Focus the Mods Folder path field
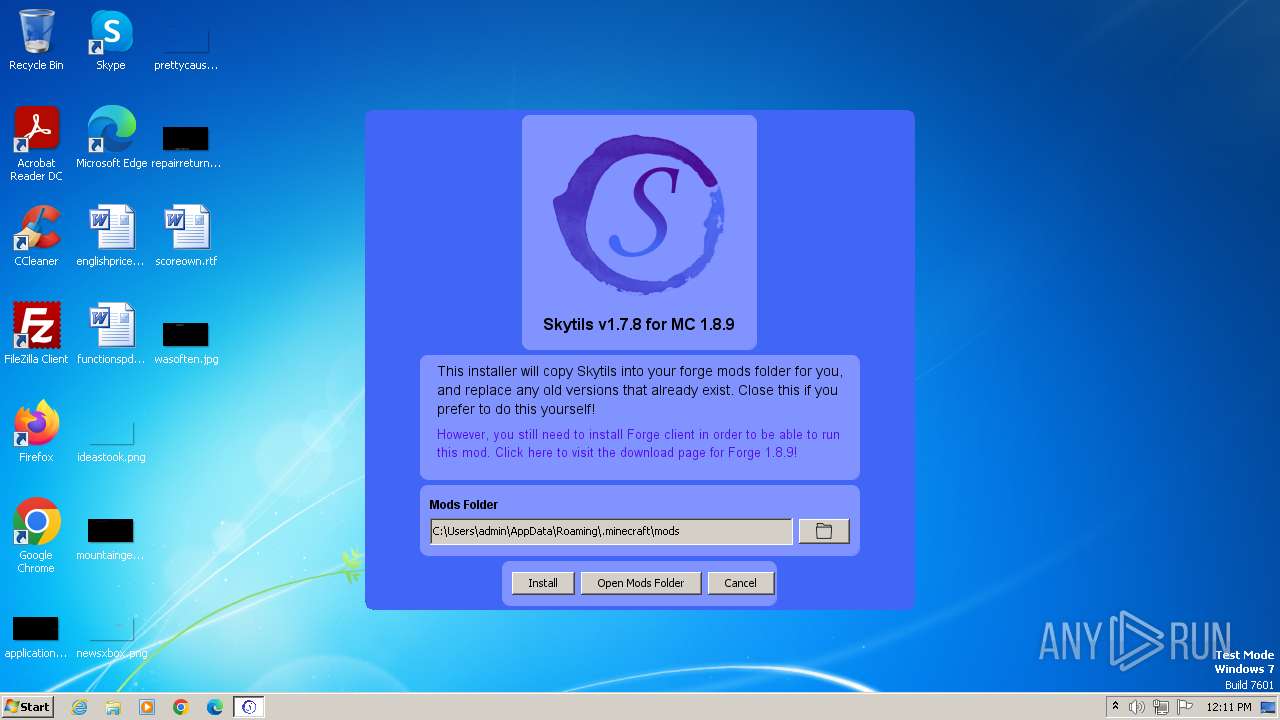This screenshot has height=720, width=1280. click(611, 531)
